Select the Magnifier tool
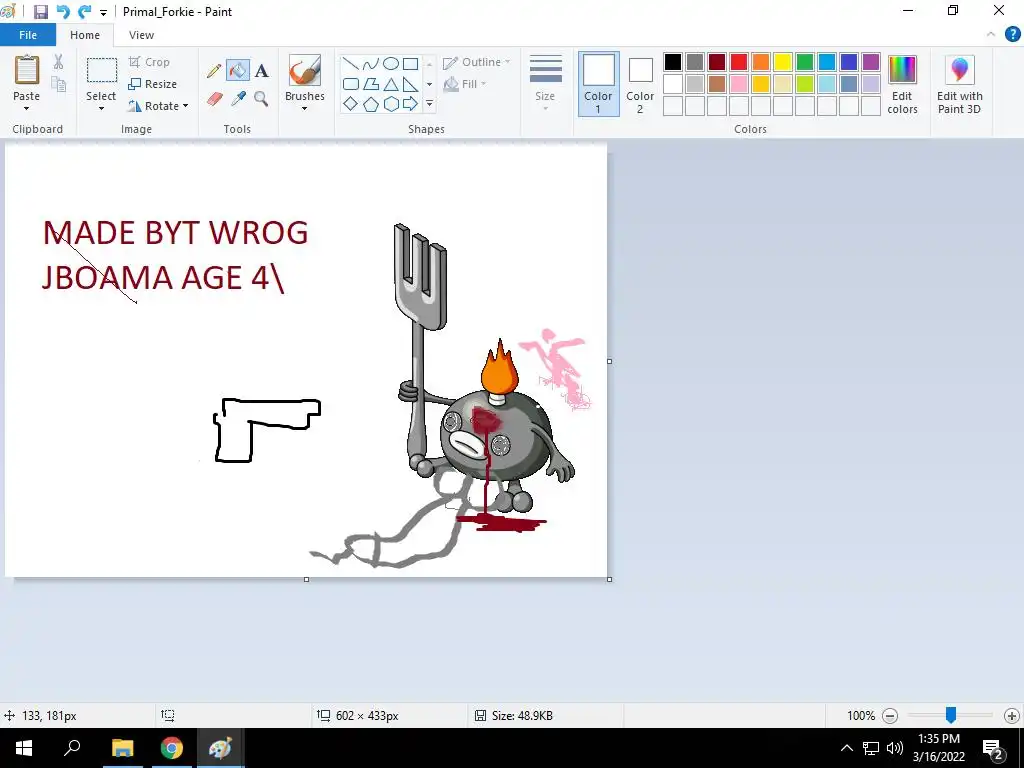 261,99
